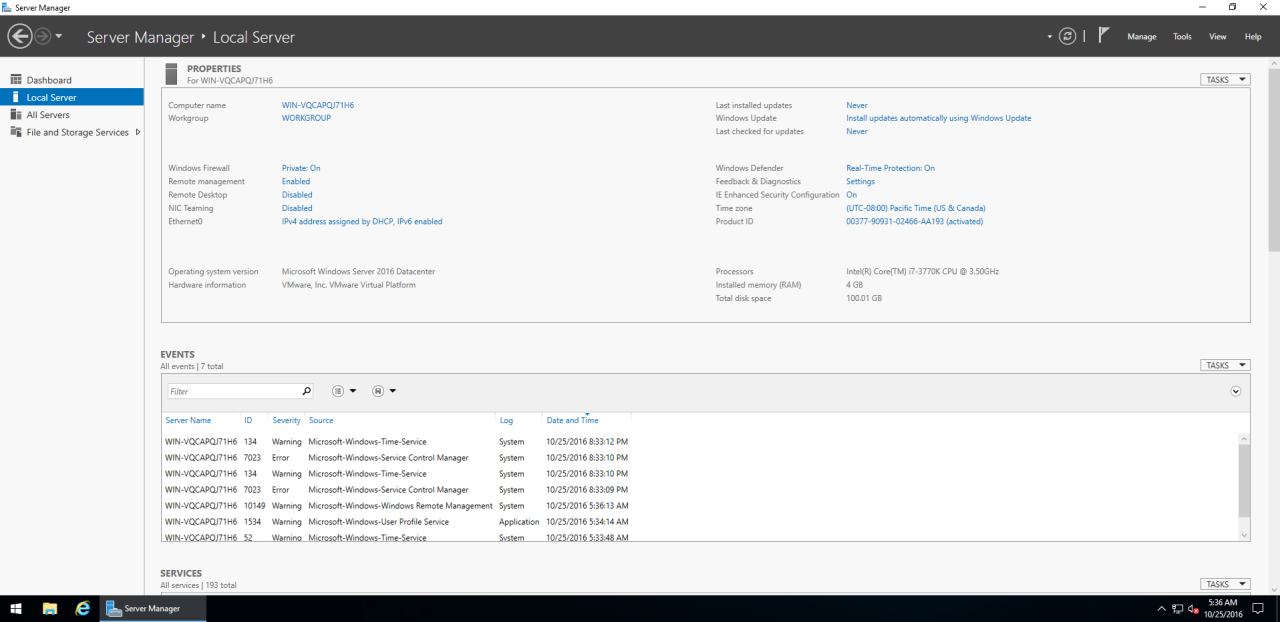Sort events by Severity column
Screen dimensions: 1280x622
[286, 420]
